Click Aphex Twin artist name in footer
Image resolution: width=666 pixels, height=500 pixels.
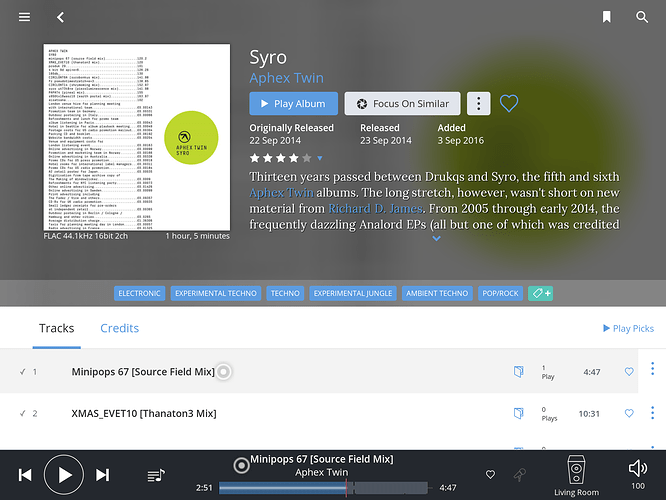(x=322, y=472)
